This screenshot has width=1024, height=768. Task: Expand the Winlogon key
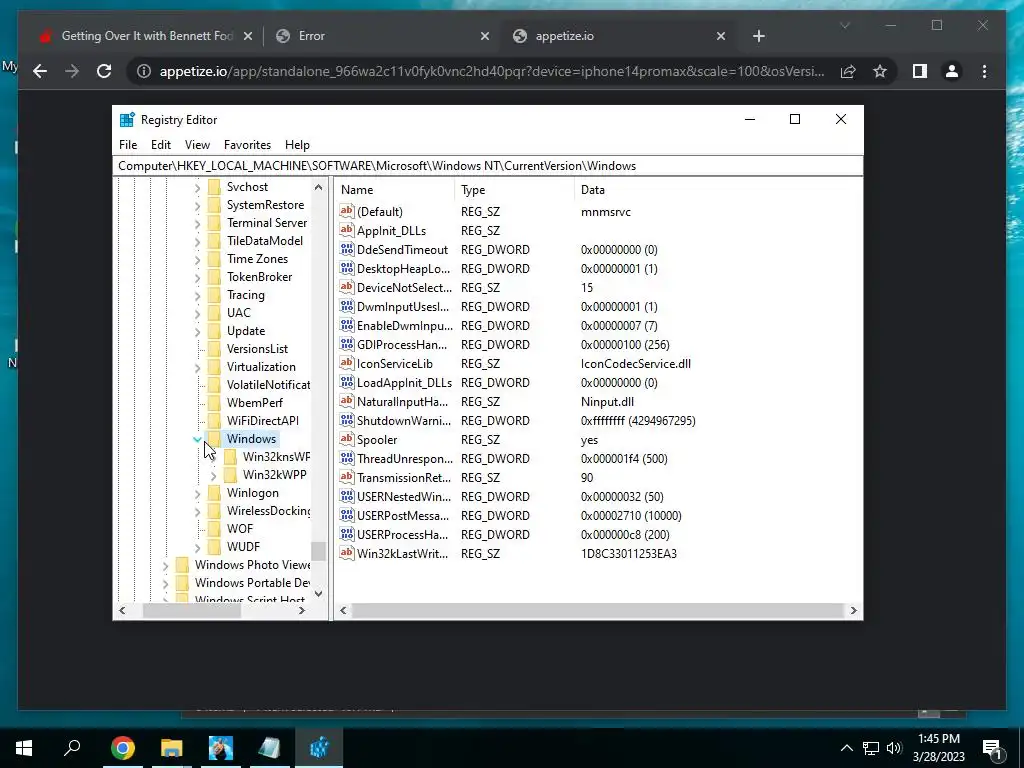point(197,494)
